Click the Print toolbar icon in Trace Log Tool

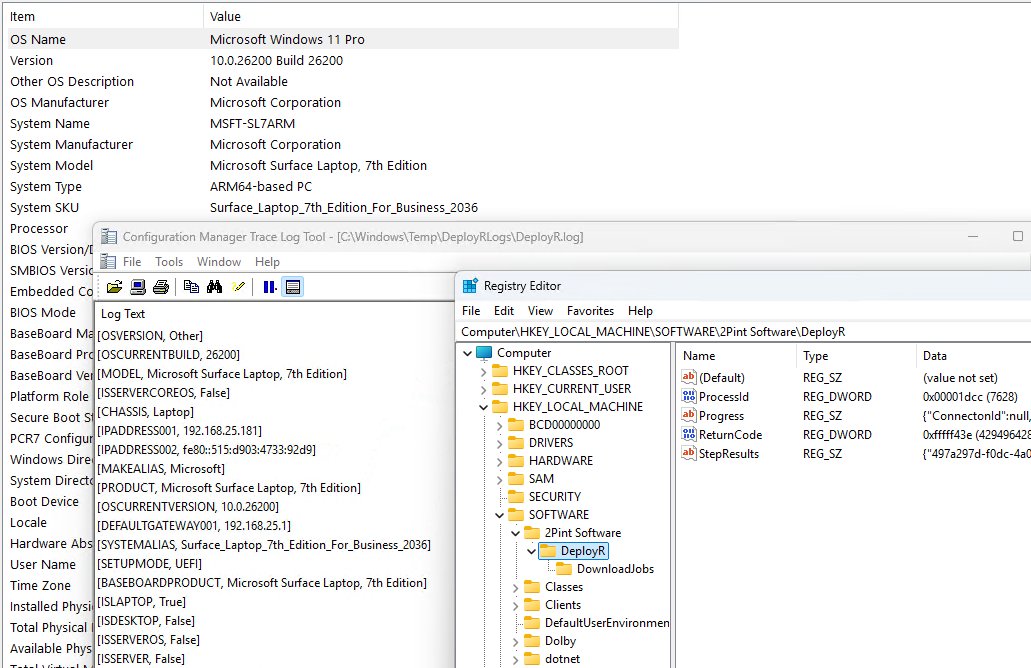[x=161, y=287]
